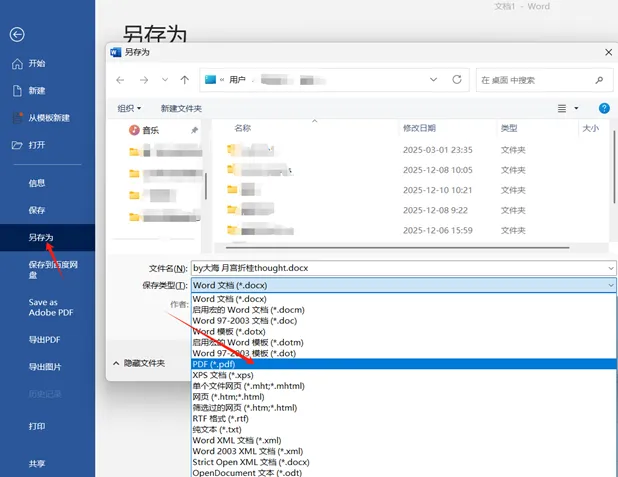The height and width of the screenshot is (477, 618).
Task: Choose 从模板新建 in sidebar
Action: point(49,118)
